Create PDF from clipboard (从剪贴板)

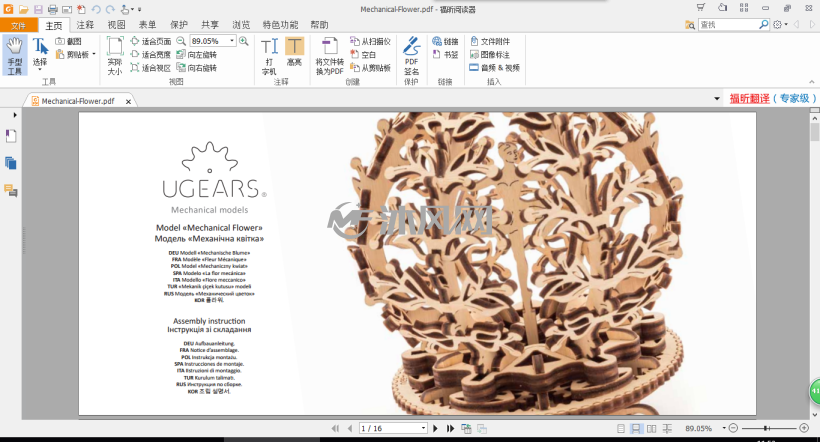[370, 68]
